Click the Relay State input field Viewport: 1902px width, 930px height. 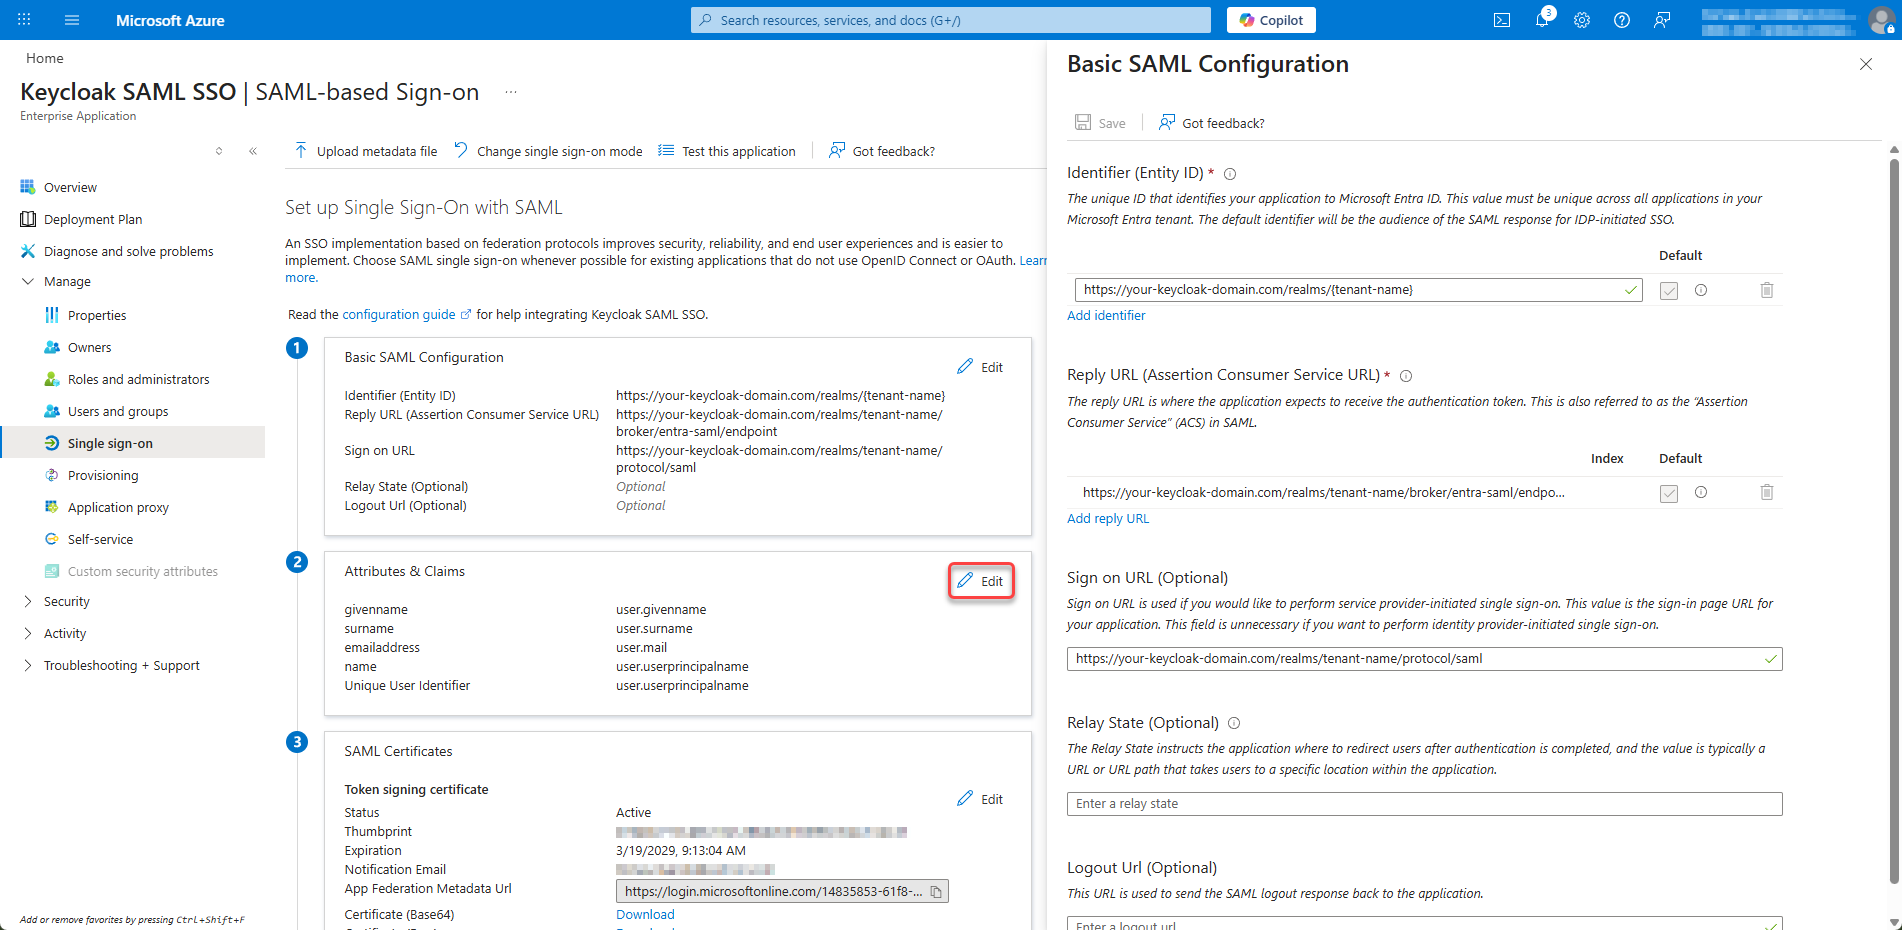(1424, 804)
